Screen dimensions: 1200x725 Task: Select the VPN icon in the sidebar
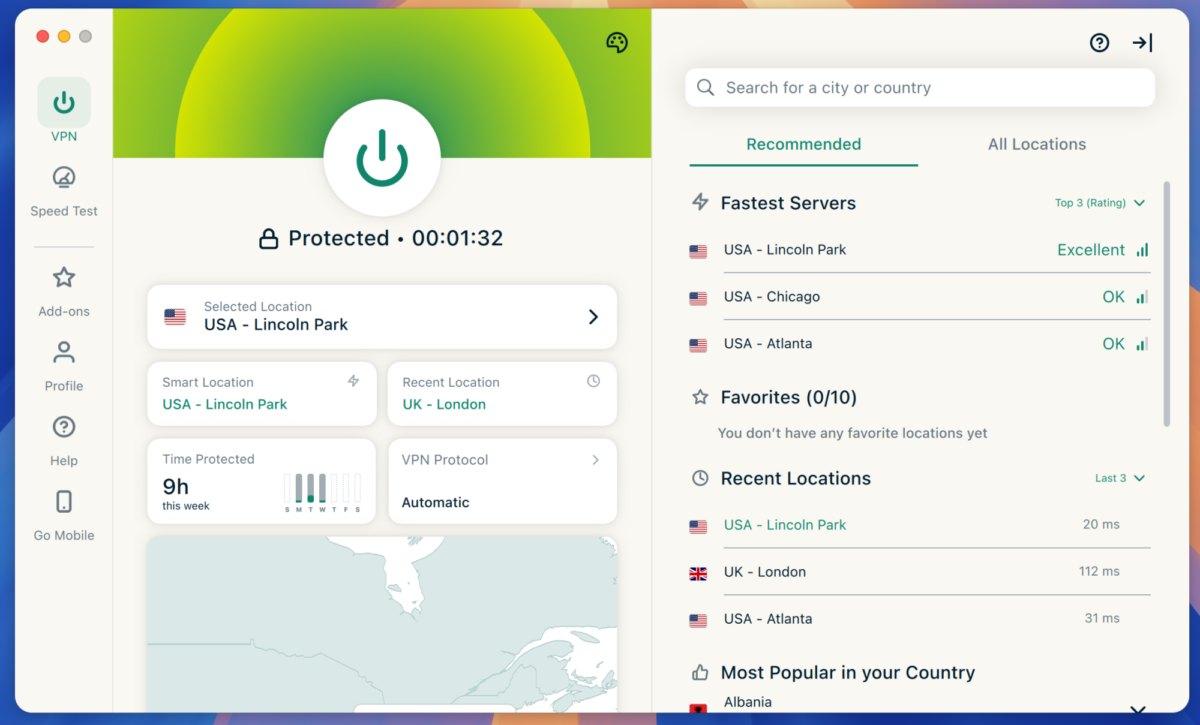coord(63,103)
